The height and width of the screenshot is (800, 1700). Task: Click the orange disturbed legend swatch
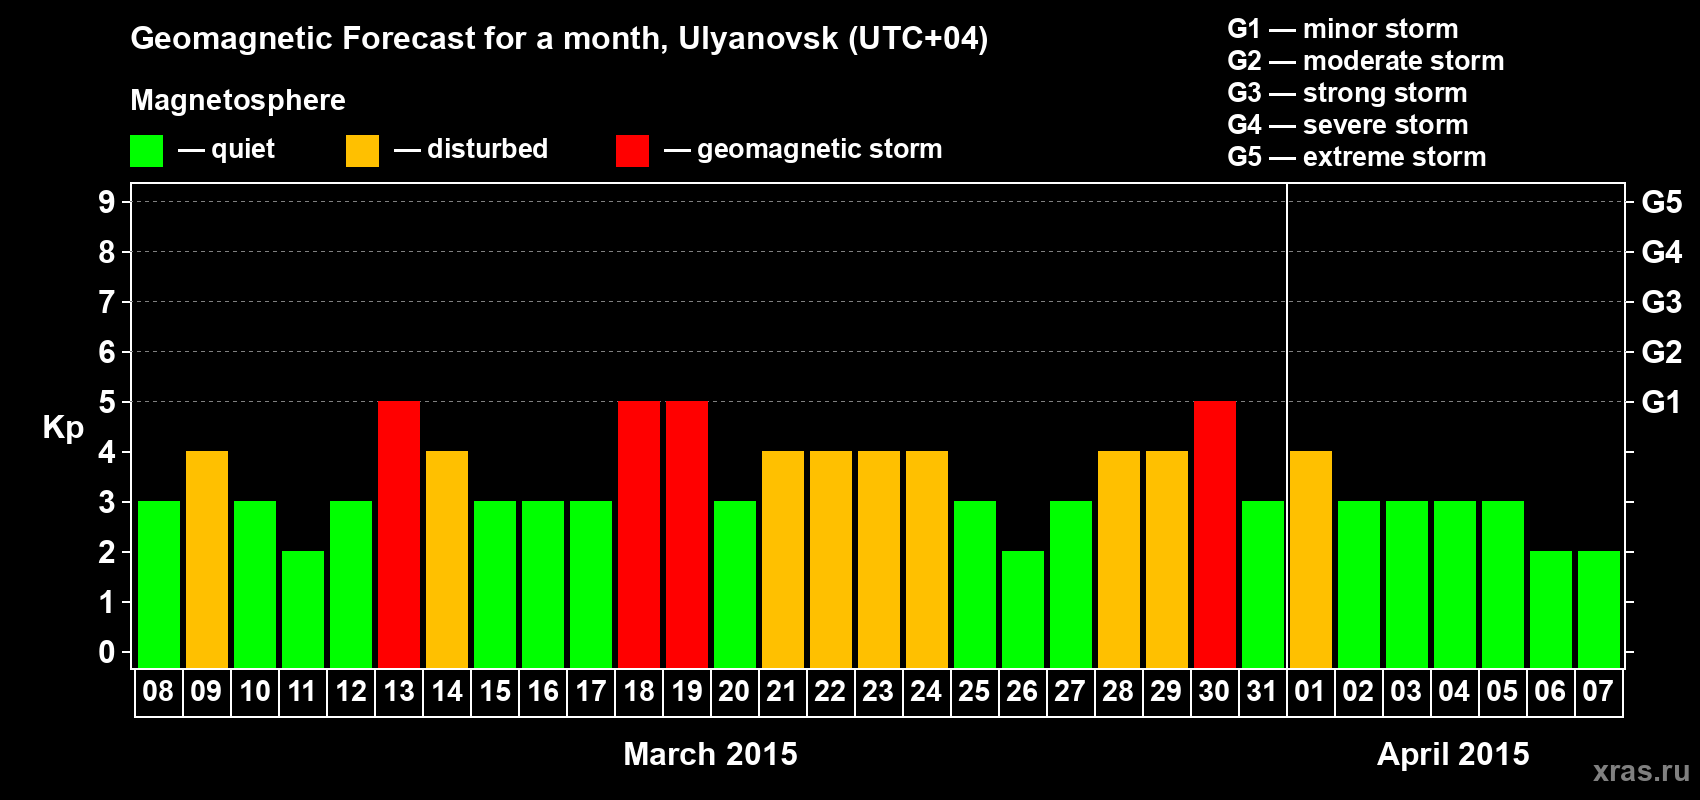click(x=363, y=151)
